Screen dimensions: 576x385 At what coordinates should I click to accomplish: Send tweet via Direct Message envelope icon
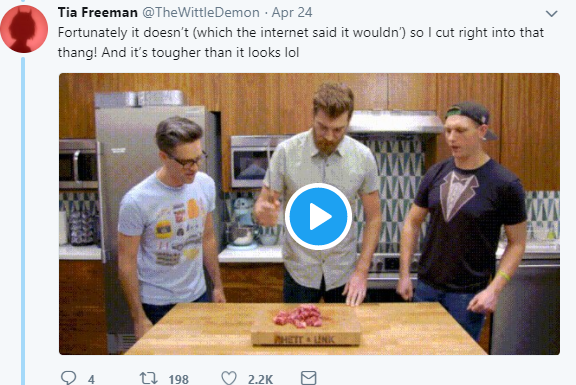[x=309, y=378]
